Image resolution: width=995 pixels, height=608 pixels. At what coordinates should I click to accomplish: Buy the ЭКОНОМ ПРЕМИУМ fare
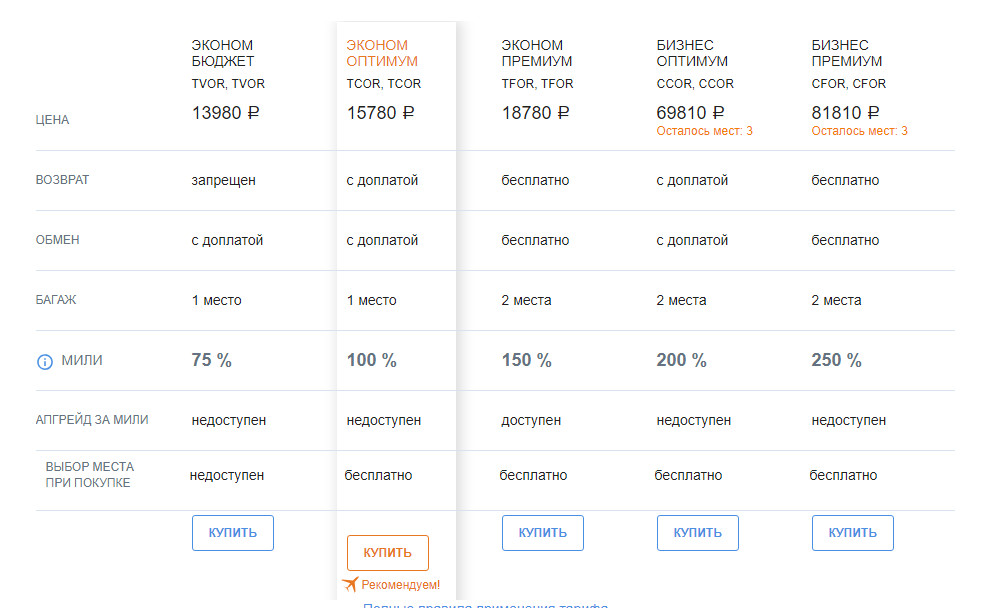pyautogui.click(x=542, y=533)
